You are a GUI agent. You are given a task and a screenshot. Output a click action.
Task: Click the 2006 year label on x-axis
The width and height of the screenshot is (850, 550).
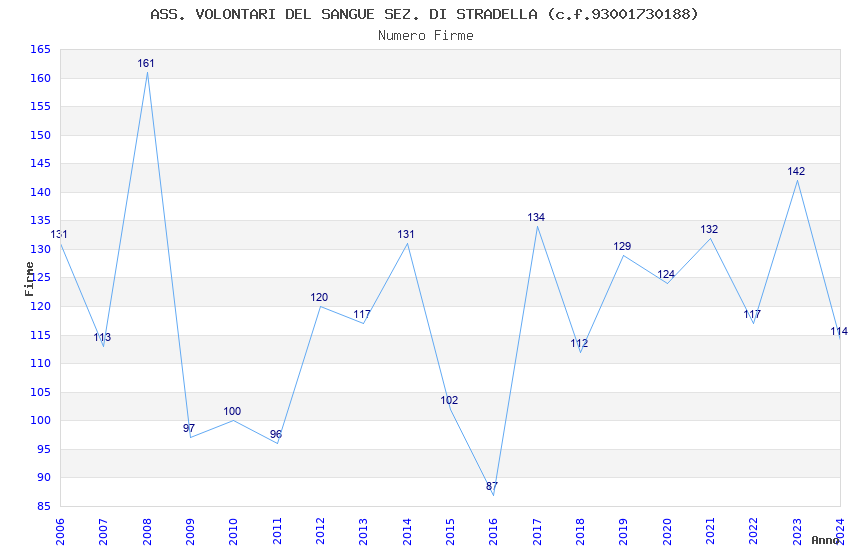tap(60, 532)
